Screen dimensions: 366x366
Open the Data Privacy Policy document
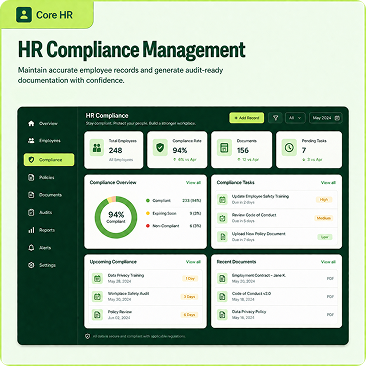click(276, 314)
